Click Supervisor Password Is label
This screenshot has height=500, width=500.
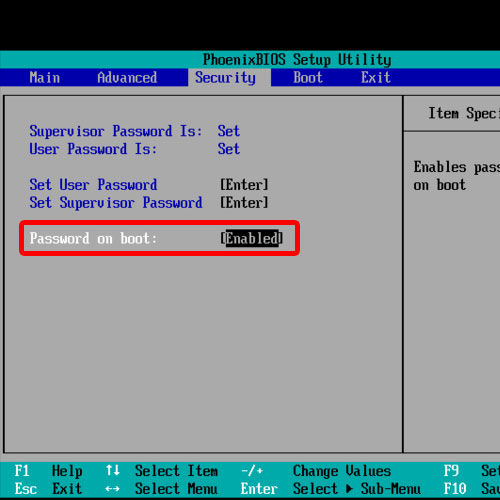116,131
